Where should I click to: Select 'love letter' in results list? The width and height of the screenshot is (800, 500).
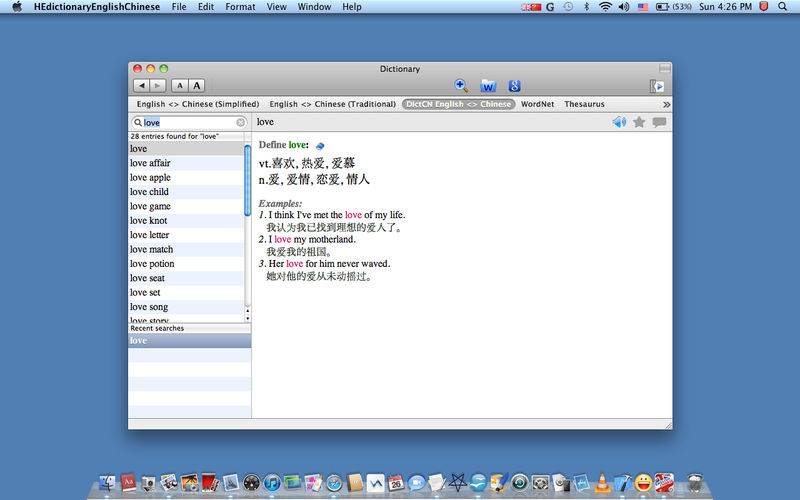tap(186, 235)
